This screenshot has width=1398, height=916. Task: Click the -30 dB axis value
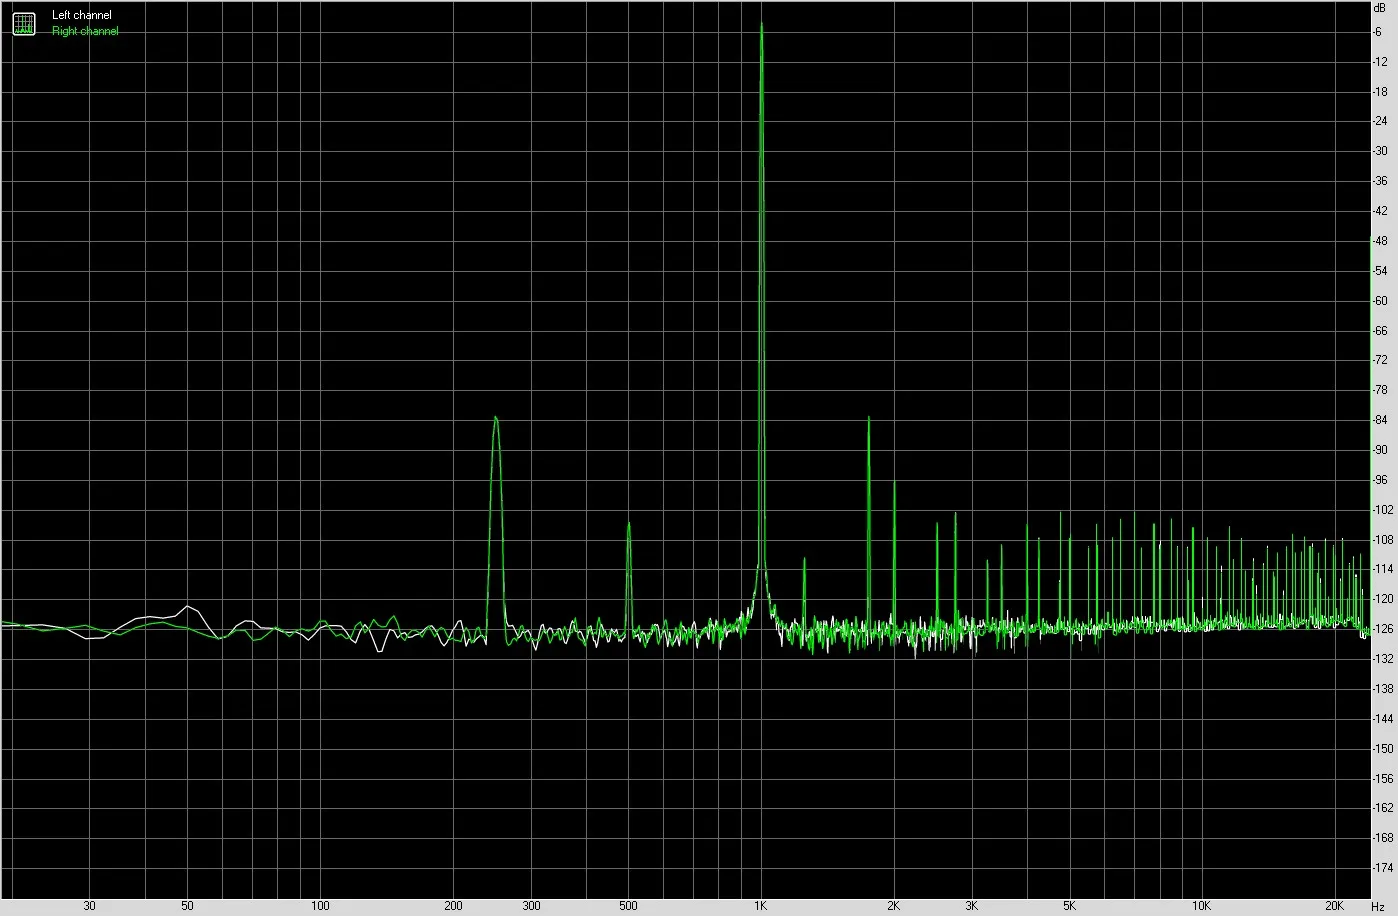coord(1381,151)
